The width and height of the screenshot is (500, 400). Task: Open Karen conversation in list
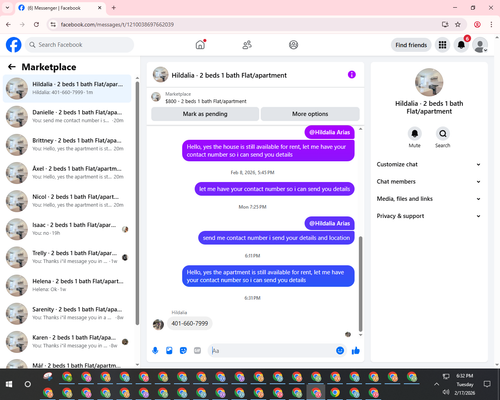pos(67,341)
